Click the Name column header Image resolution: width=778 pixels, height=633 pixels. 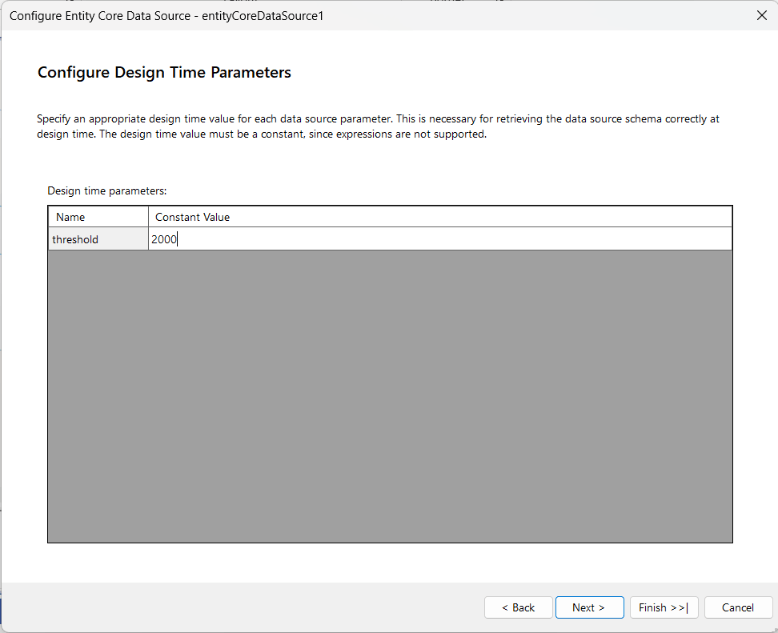pos(98,217)
